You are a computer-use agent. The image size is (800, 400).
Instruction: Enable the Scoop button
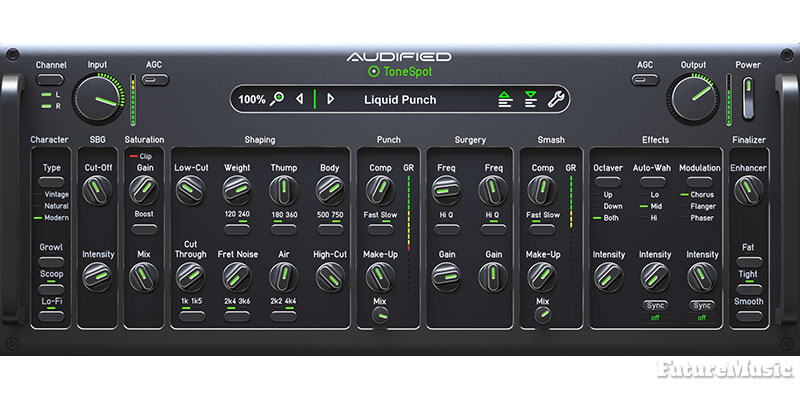pos(52,289)
